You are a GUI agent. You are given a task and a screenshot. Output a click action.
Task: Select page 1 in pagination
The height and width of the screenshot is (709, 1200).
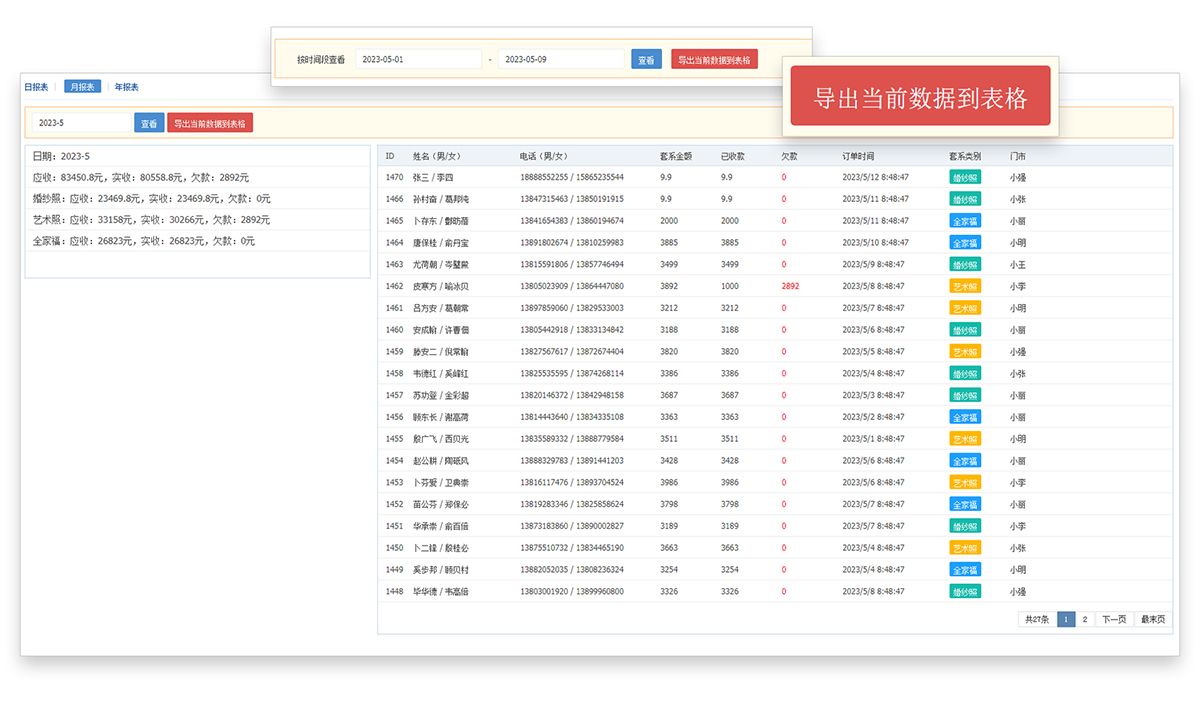point(1066,619)
